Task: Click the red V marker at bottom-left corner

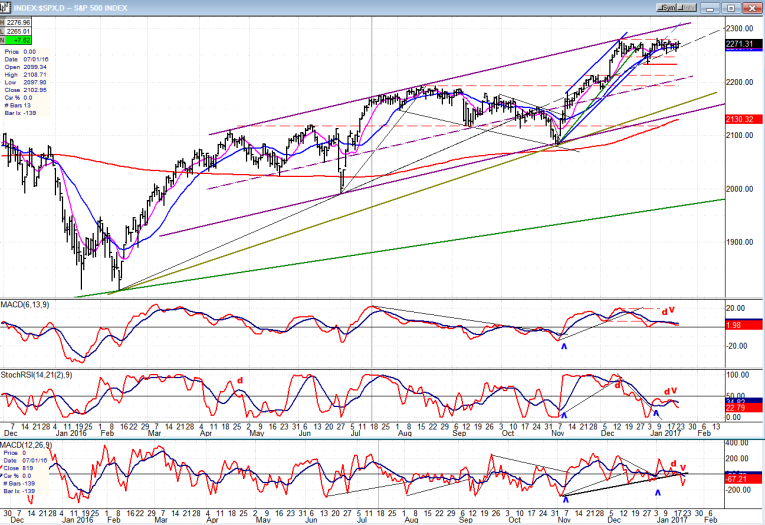Action: (x=31, y=500)
